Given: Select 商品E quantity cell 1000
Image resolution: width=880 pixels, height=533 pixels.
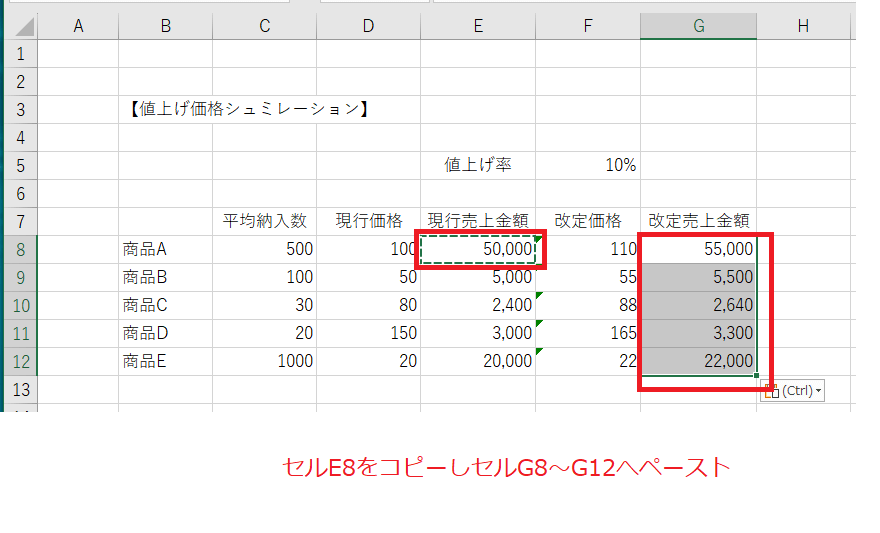Looking at the screenshot, I should point(264,361).
